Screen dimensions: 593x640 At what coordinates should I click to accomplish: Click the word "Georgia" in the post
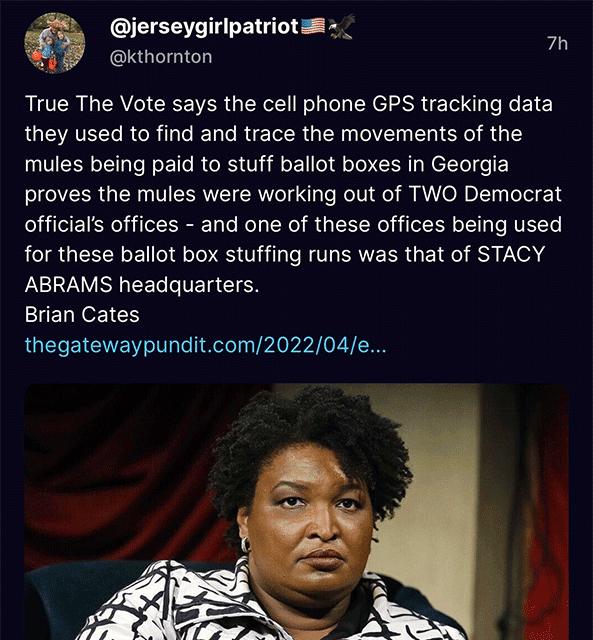(470, 164)
